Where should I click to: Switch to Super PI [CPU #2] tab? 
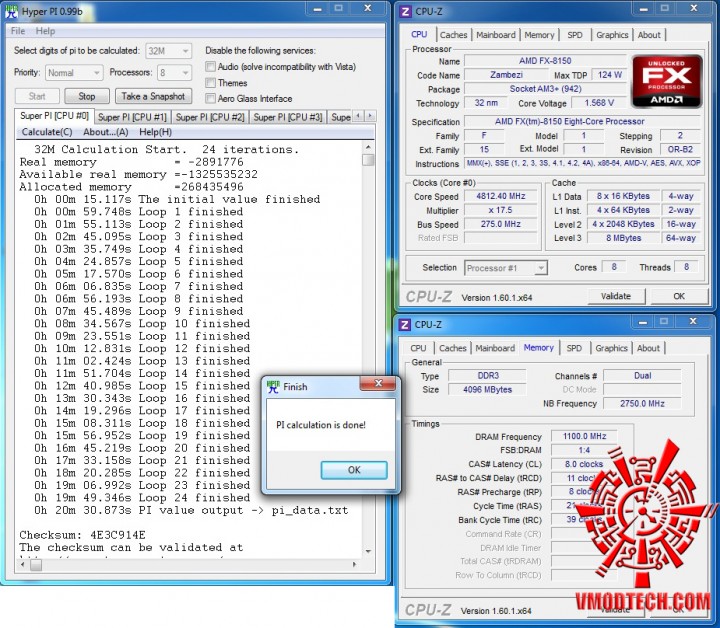210,117
